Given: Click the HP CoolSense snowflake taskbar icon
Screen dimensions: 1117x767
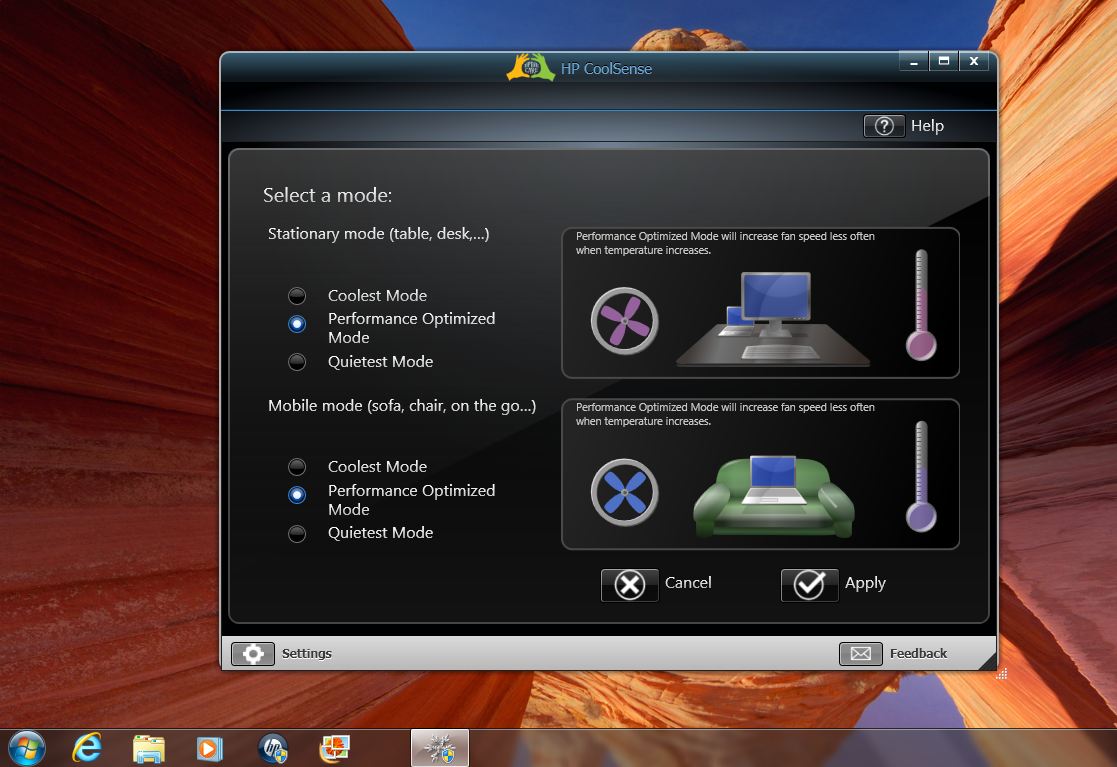Looking at the screenshot, I should (x=440, y=748).
